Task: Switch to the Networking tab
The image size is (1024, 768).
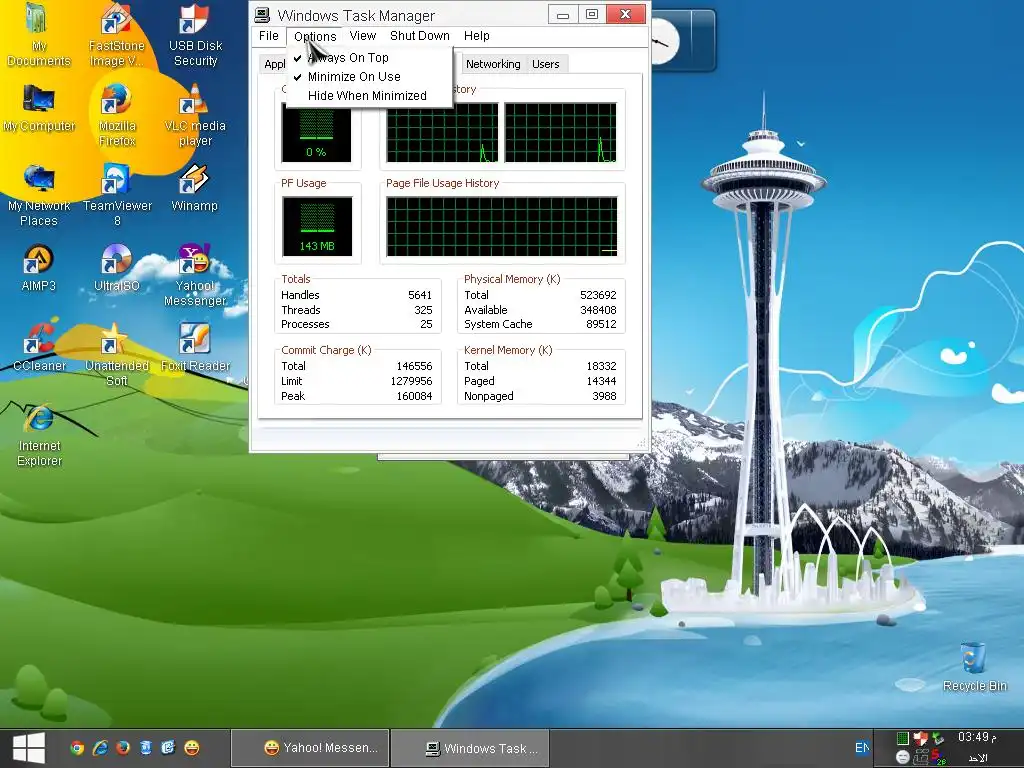Action: click(493, 64)
